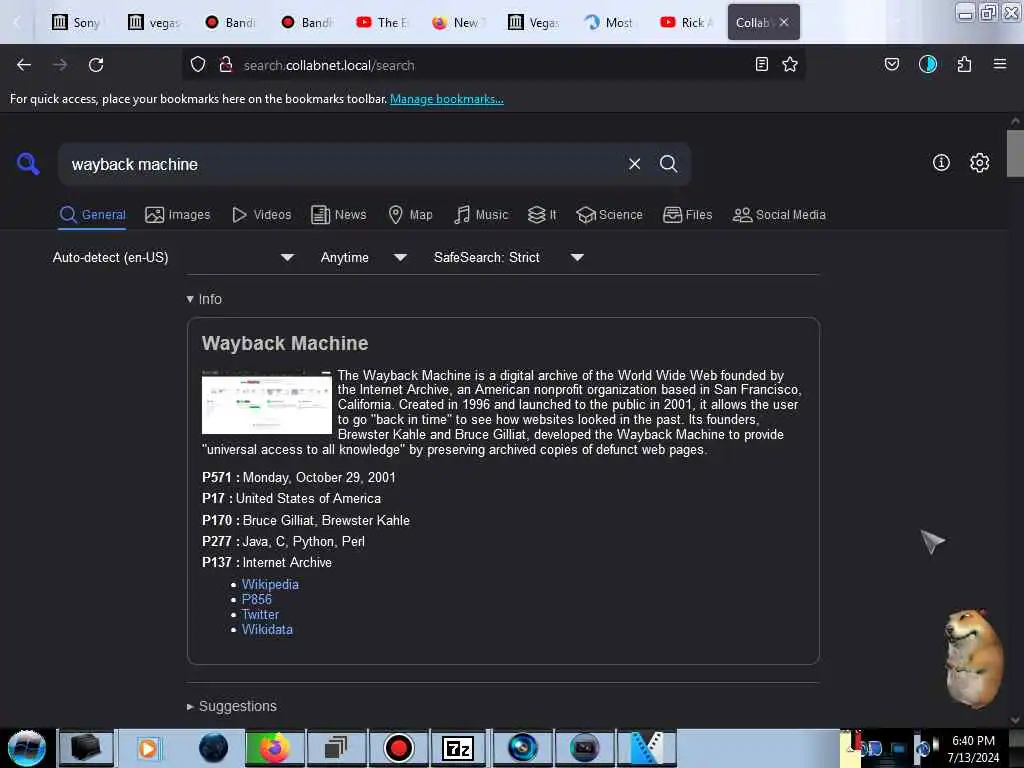Screen dimensions: 1024x768
Task: Open the SafeSearch: Strict dropdown
Action: [x=509, y=257]
